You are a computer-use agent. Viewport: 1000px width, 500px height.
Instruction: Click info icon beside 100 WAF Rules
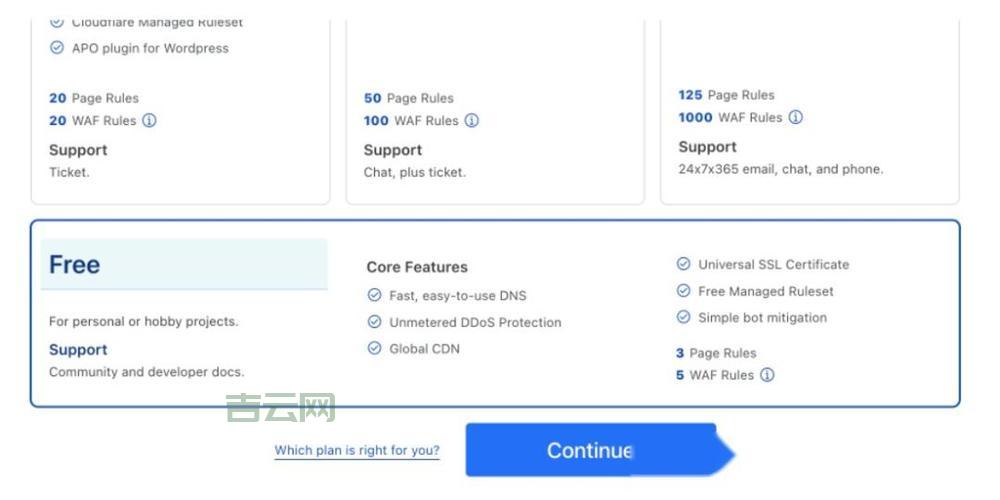(471, 121)
